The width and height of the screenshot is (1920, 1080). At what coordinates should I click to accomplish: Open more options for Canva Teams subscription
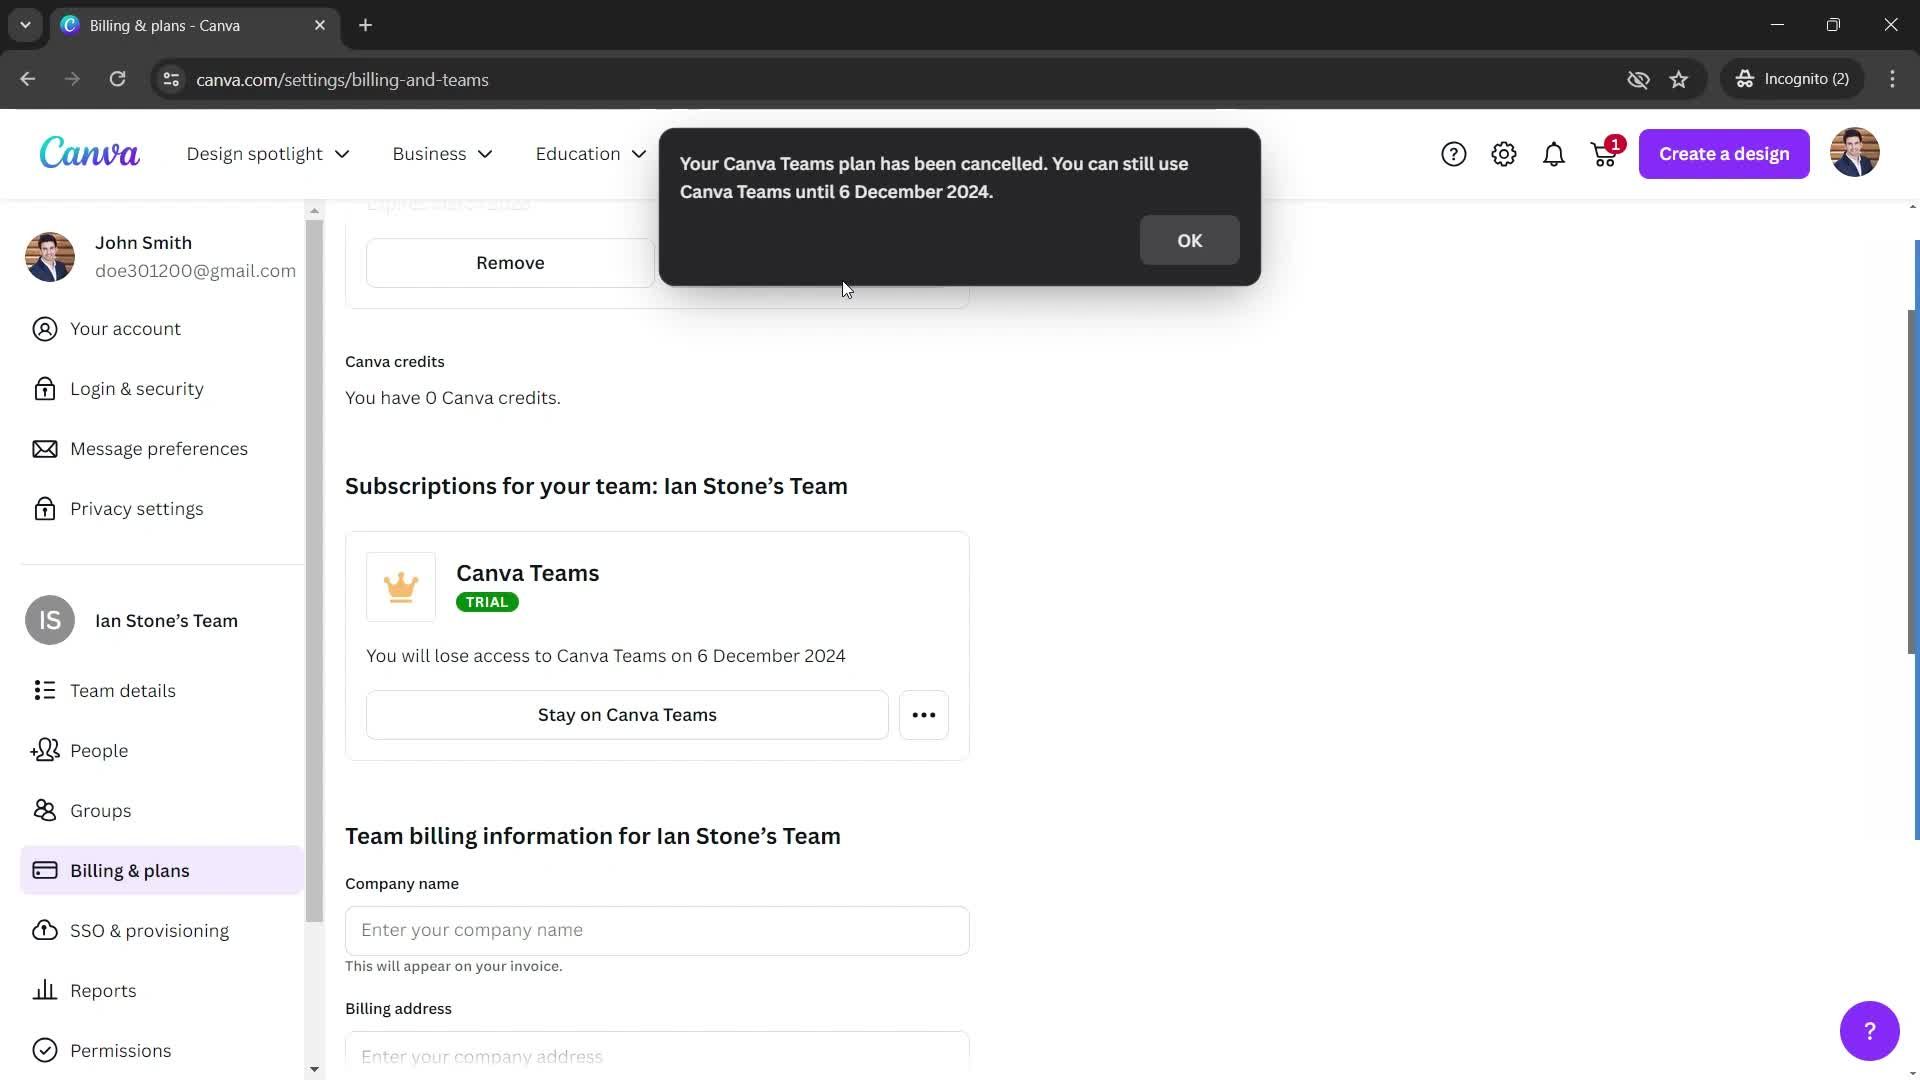coord(923,715)
